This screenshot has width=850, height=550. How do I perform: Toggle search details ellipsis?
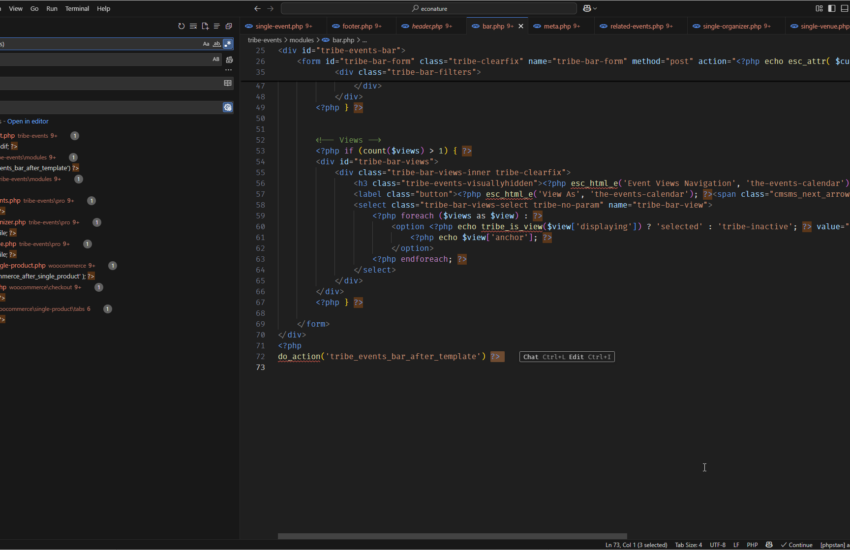tap(228, 70)
